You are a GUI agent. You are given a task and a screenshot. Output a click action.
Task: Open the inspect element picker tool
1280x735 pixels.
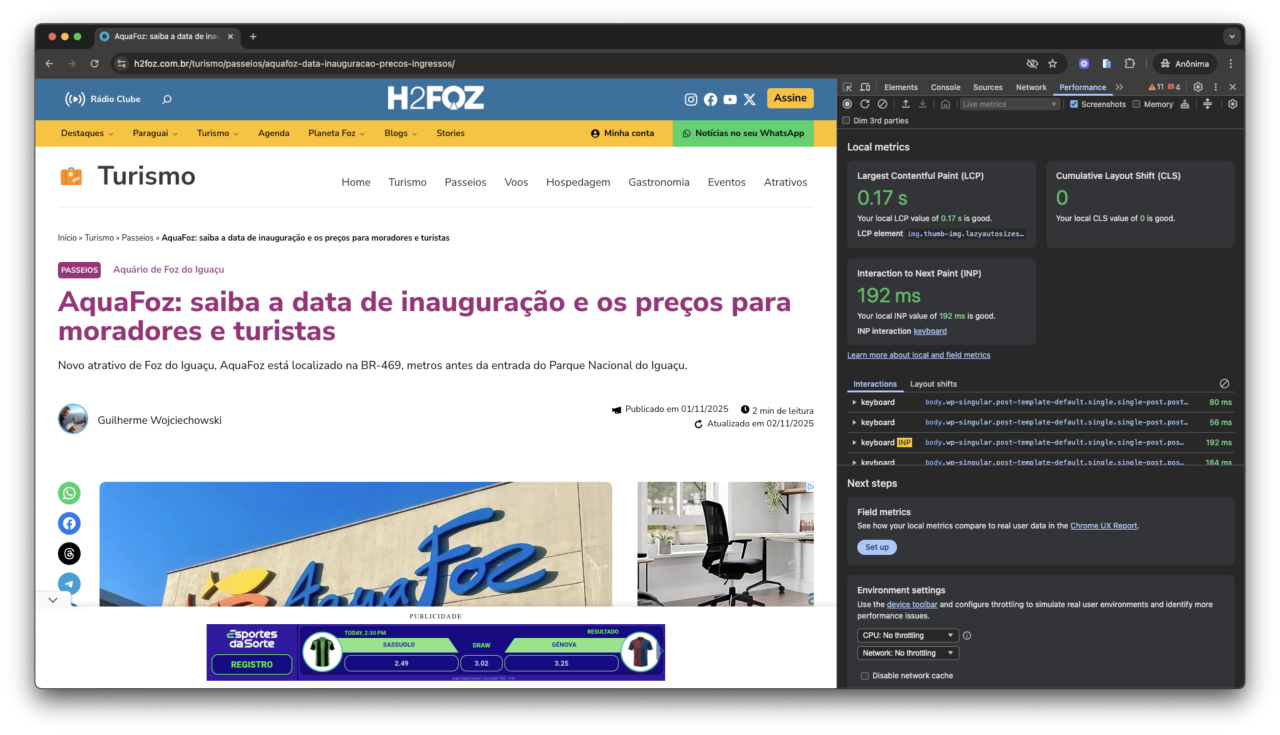(848, 87)
